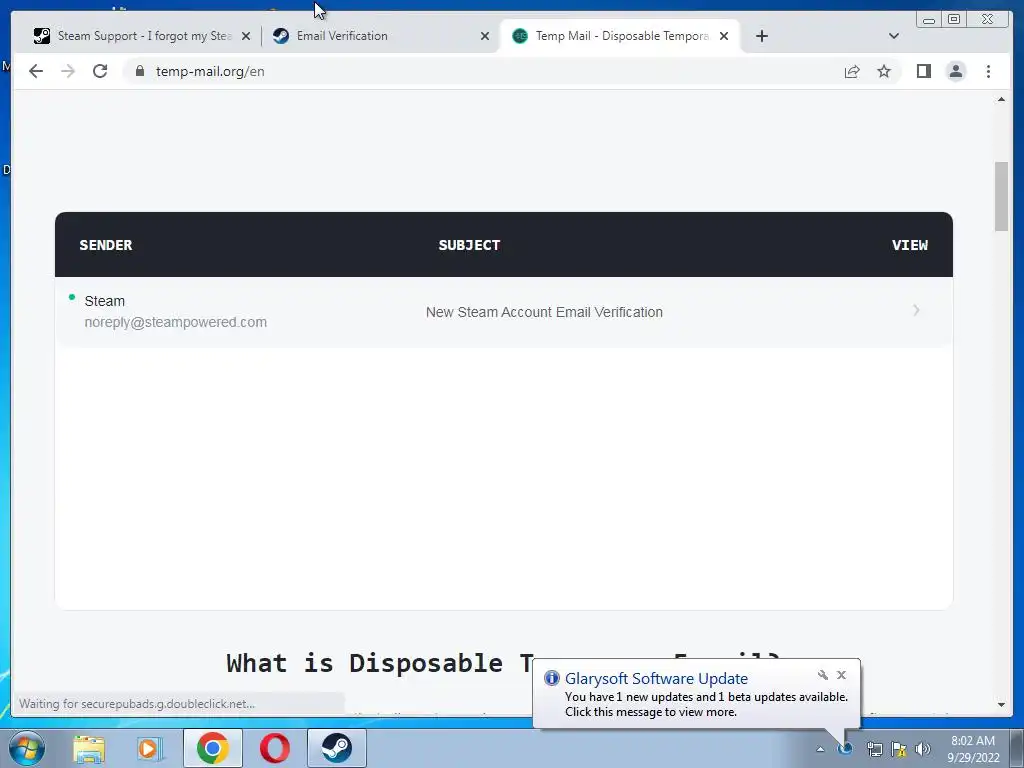The height and width of the screenshot is (768, 1024).
Task: Click the VIEW column header
Action: pyautogui.click(x=910, y=245)
